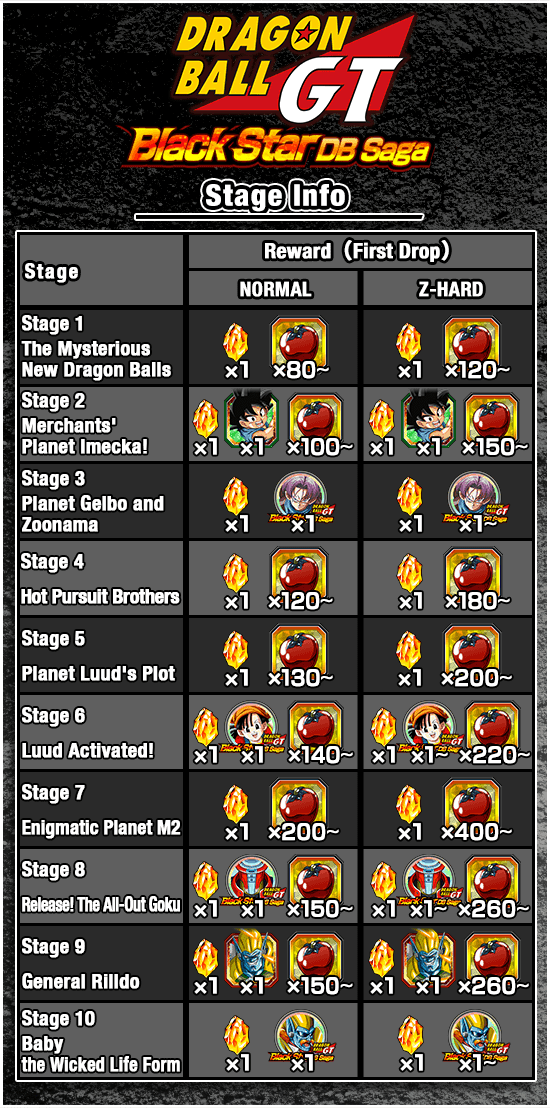Select the Stage 1 Z-HARD dragon stone
The image size is (550, 1108).
(409, 343)
